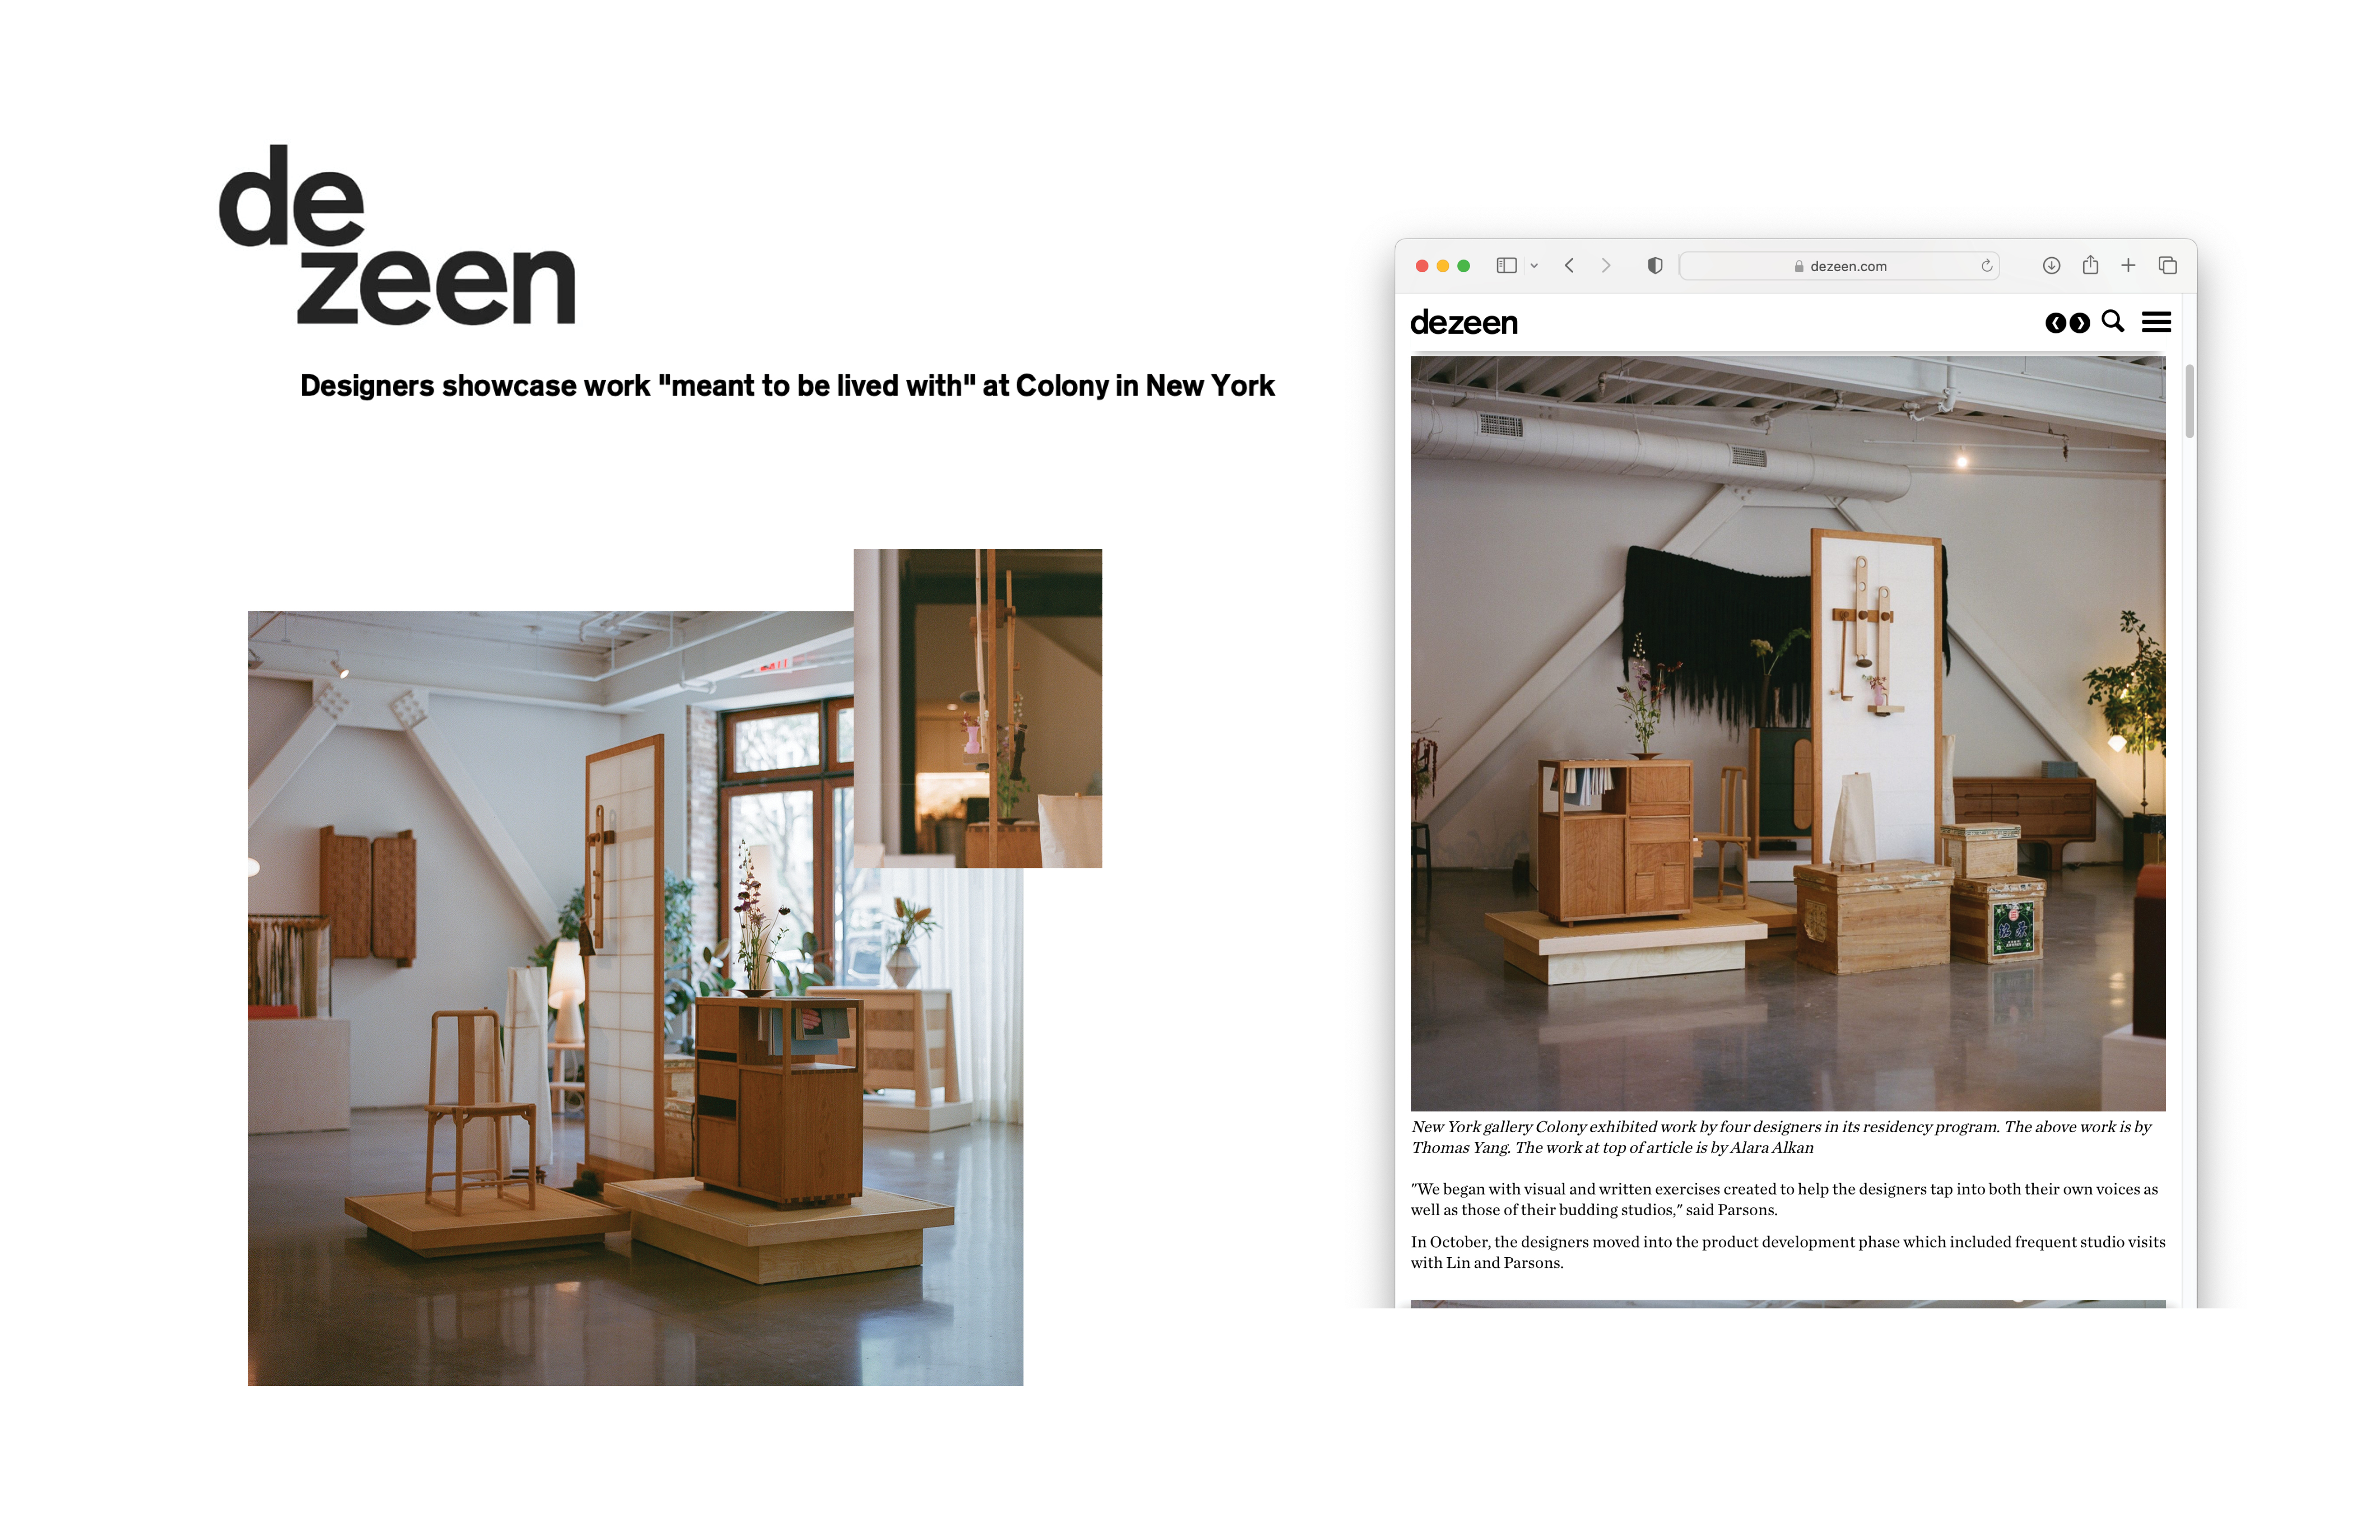This screenshot has height=1540, width=2380.
Task: Click the green fullscreen window button
Action: [1464, 266]
